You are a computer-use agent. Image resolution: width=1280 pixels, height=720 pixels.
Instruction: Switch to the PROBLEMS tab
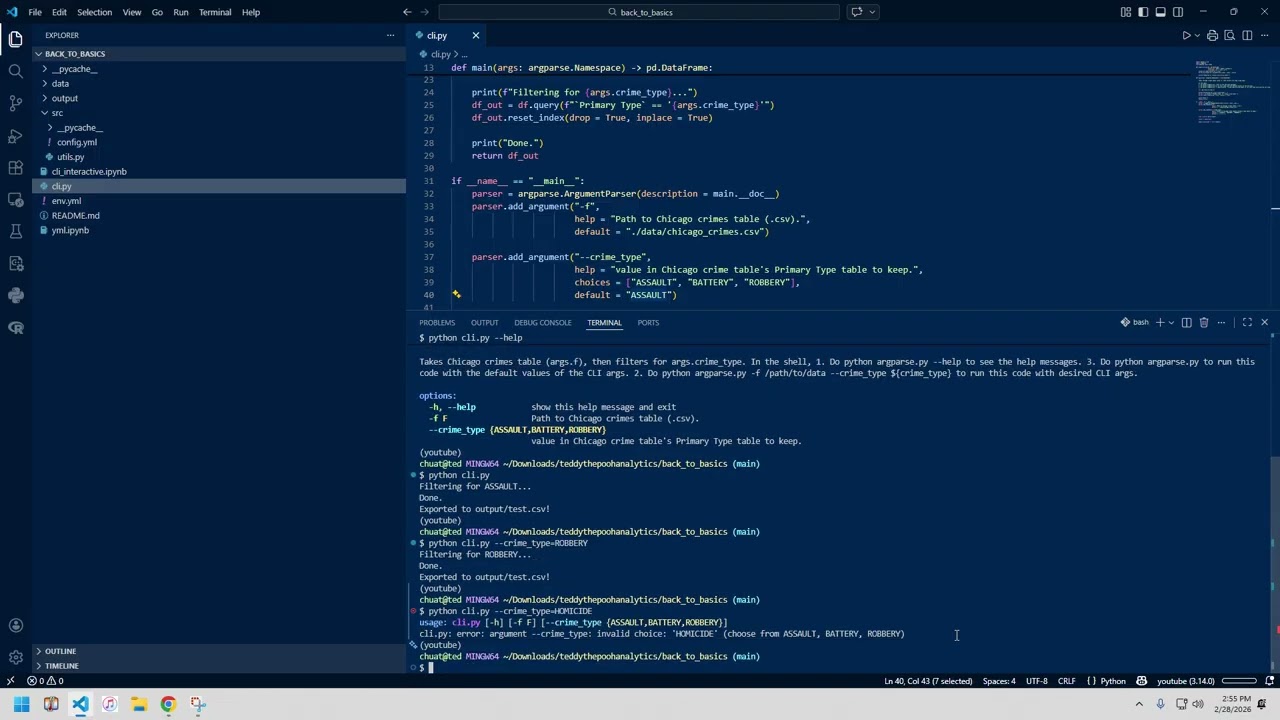tap(437, 322)
